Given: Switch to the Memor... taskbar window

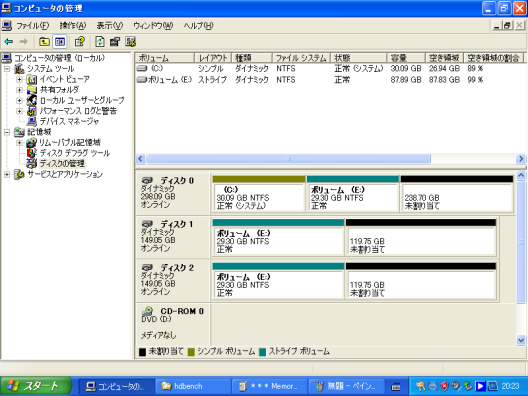Looking at the screenshot, I should tap(270, 386).
